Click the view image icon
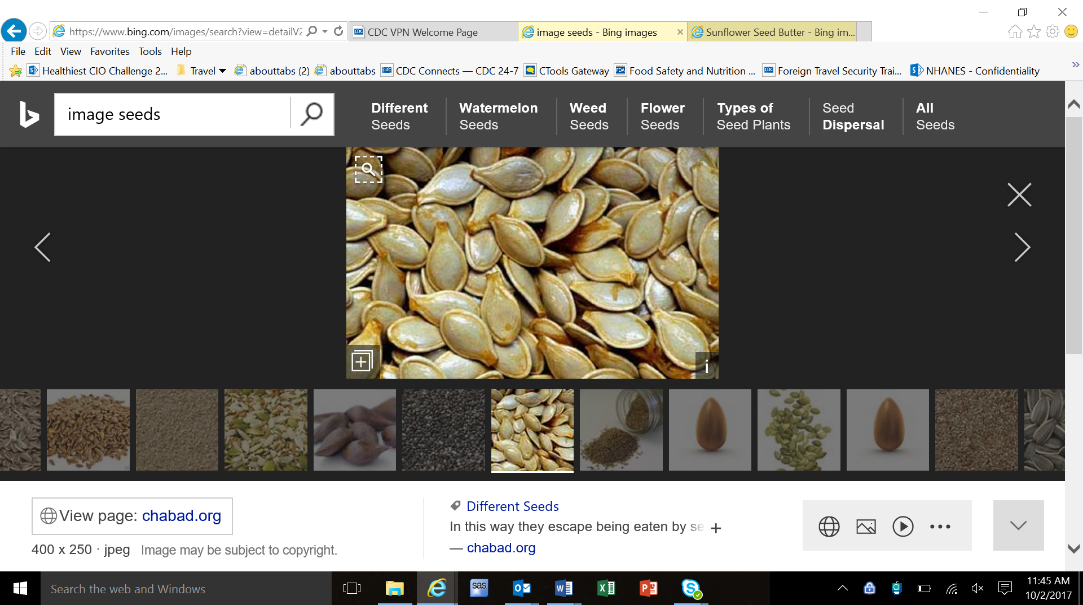 tap(866, 526)
